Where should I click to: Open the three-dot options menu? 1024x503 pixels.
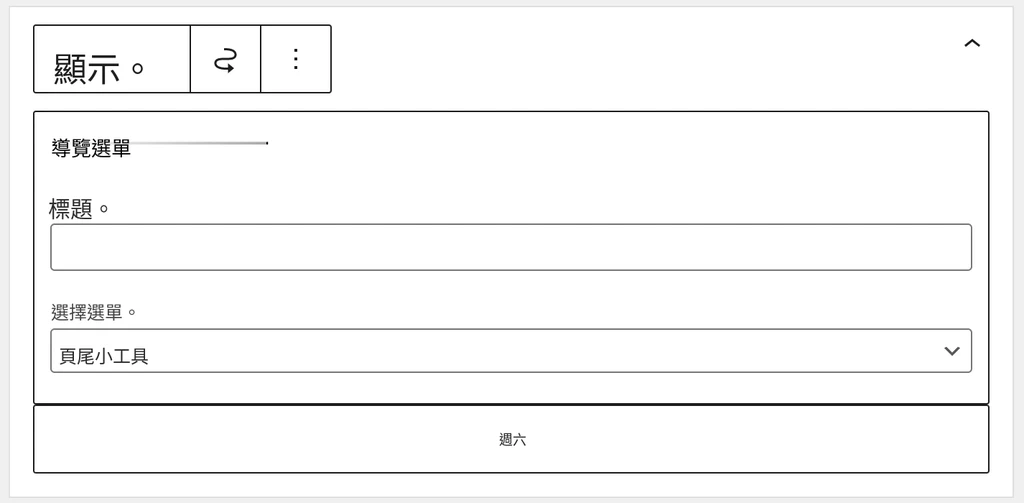coord(296,59)
